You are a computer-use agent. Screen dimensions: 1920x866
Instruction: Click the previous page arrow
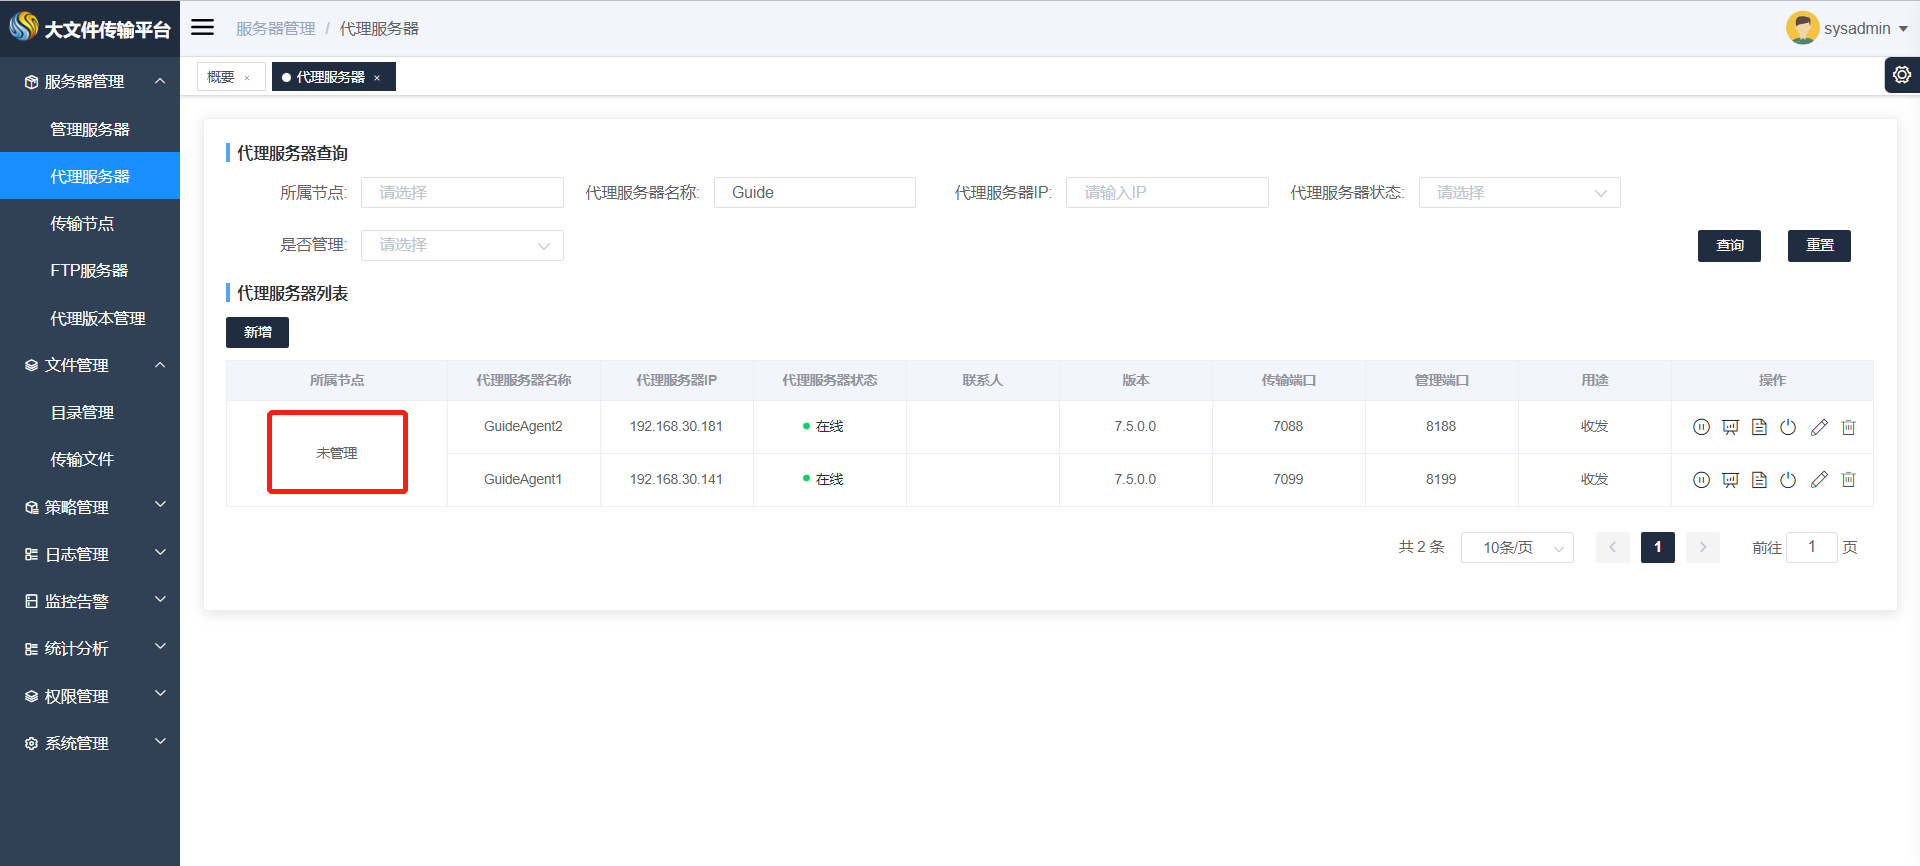pyautogui.click(x=1613, y=548)
